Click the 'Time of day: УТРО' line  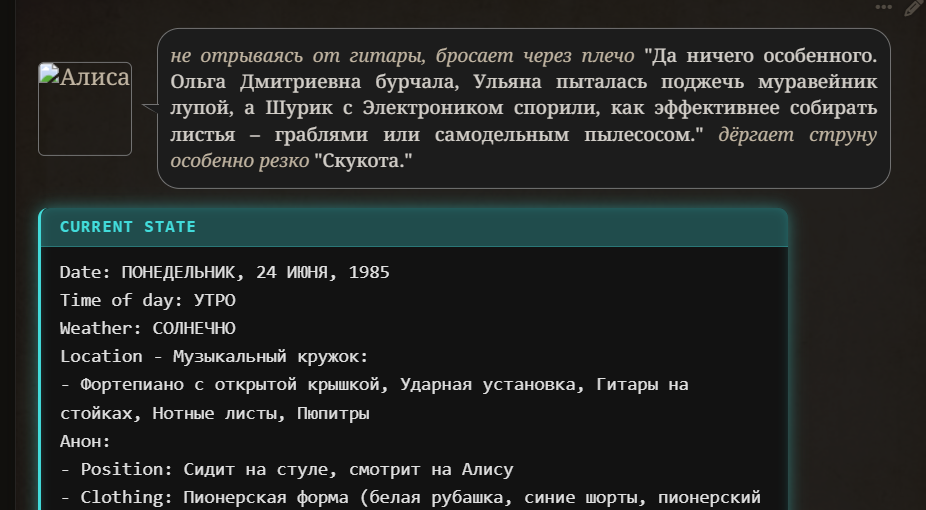pos(148,300)
